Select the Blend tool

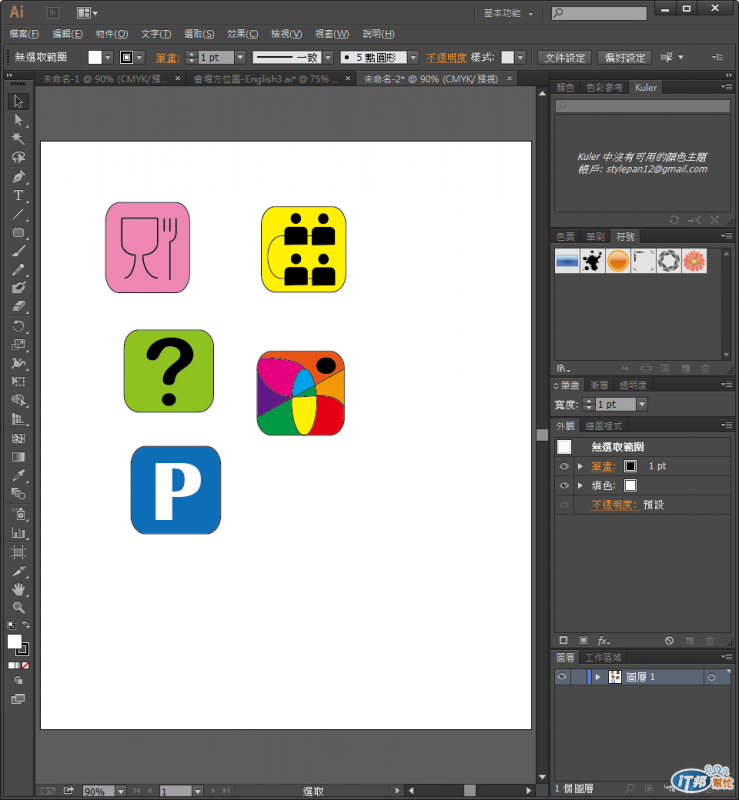point(18,493)
